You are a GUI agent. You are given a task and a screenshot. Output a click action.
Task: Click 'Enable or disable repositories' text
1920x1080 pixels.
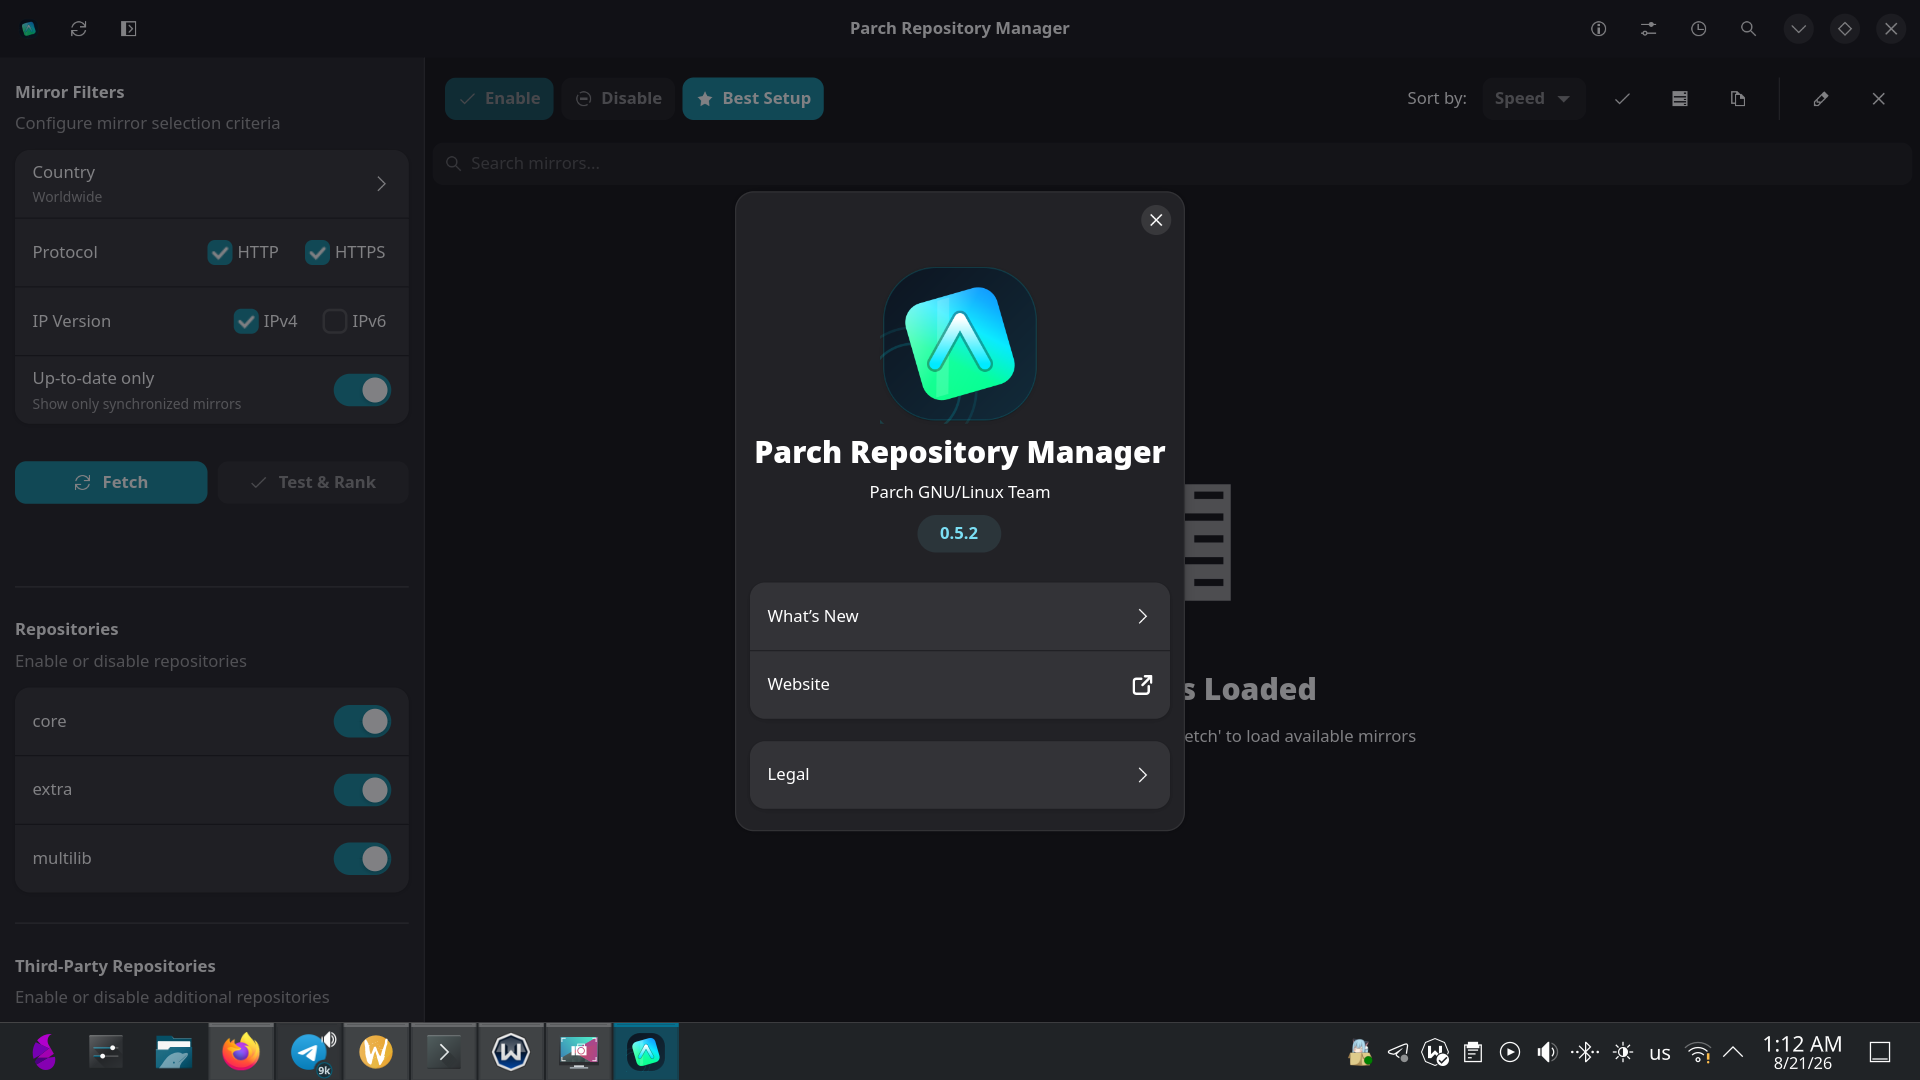click(x=131, y=662)
